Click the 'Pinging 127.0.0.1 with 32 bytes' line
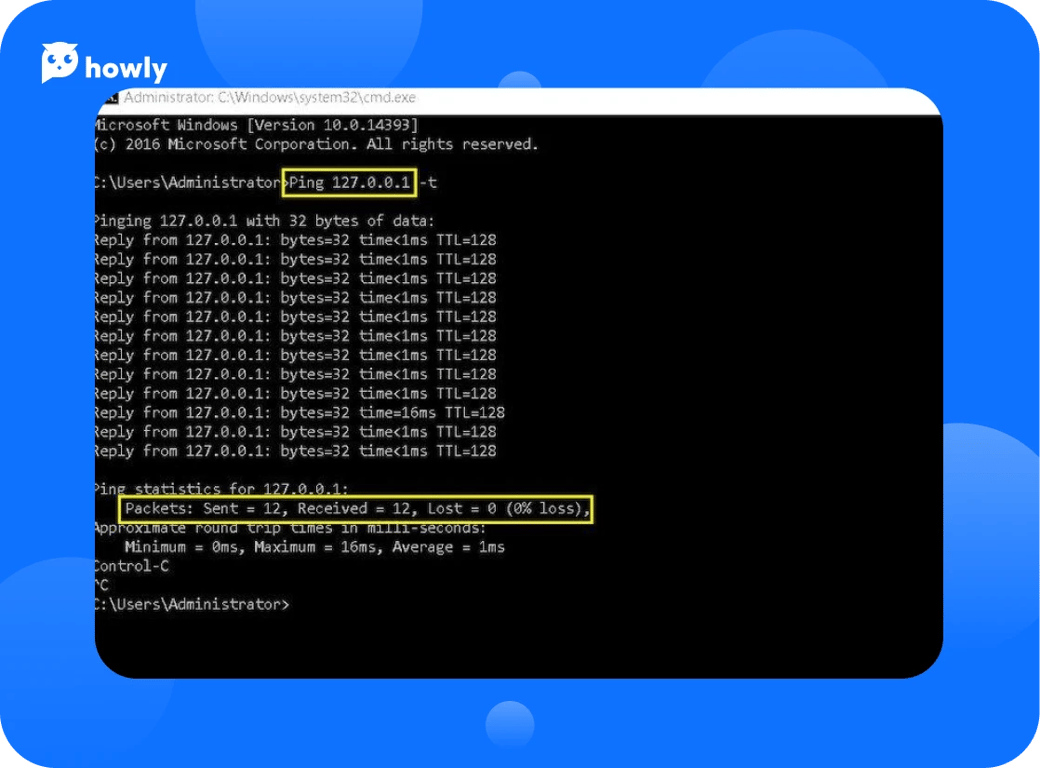Viewport: 1040px width, 768px height. 264,221
